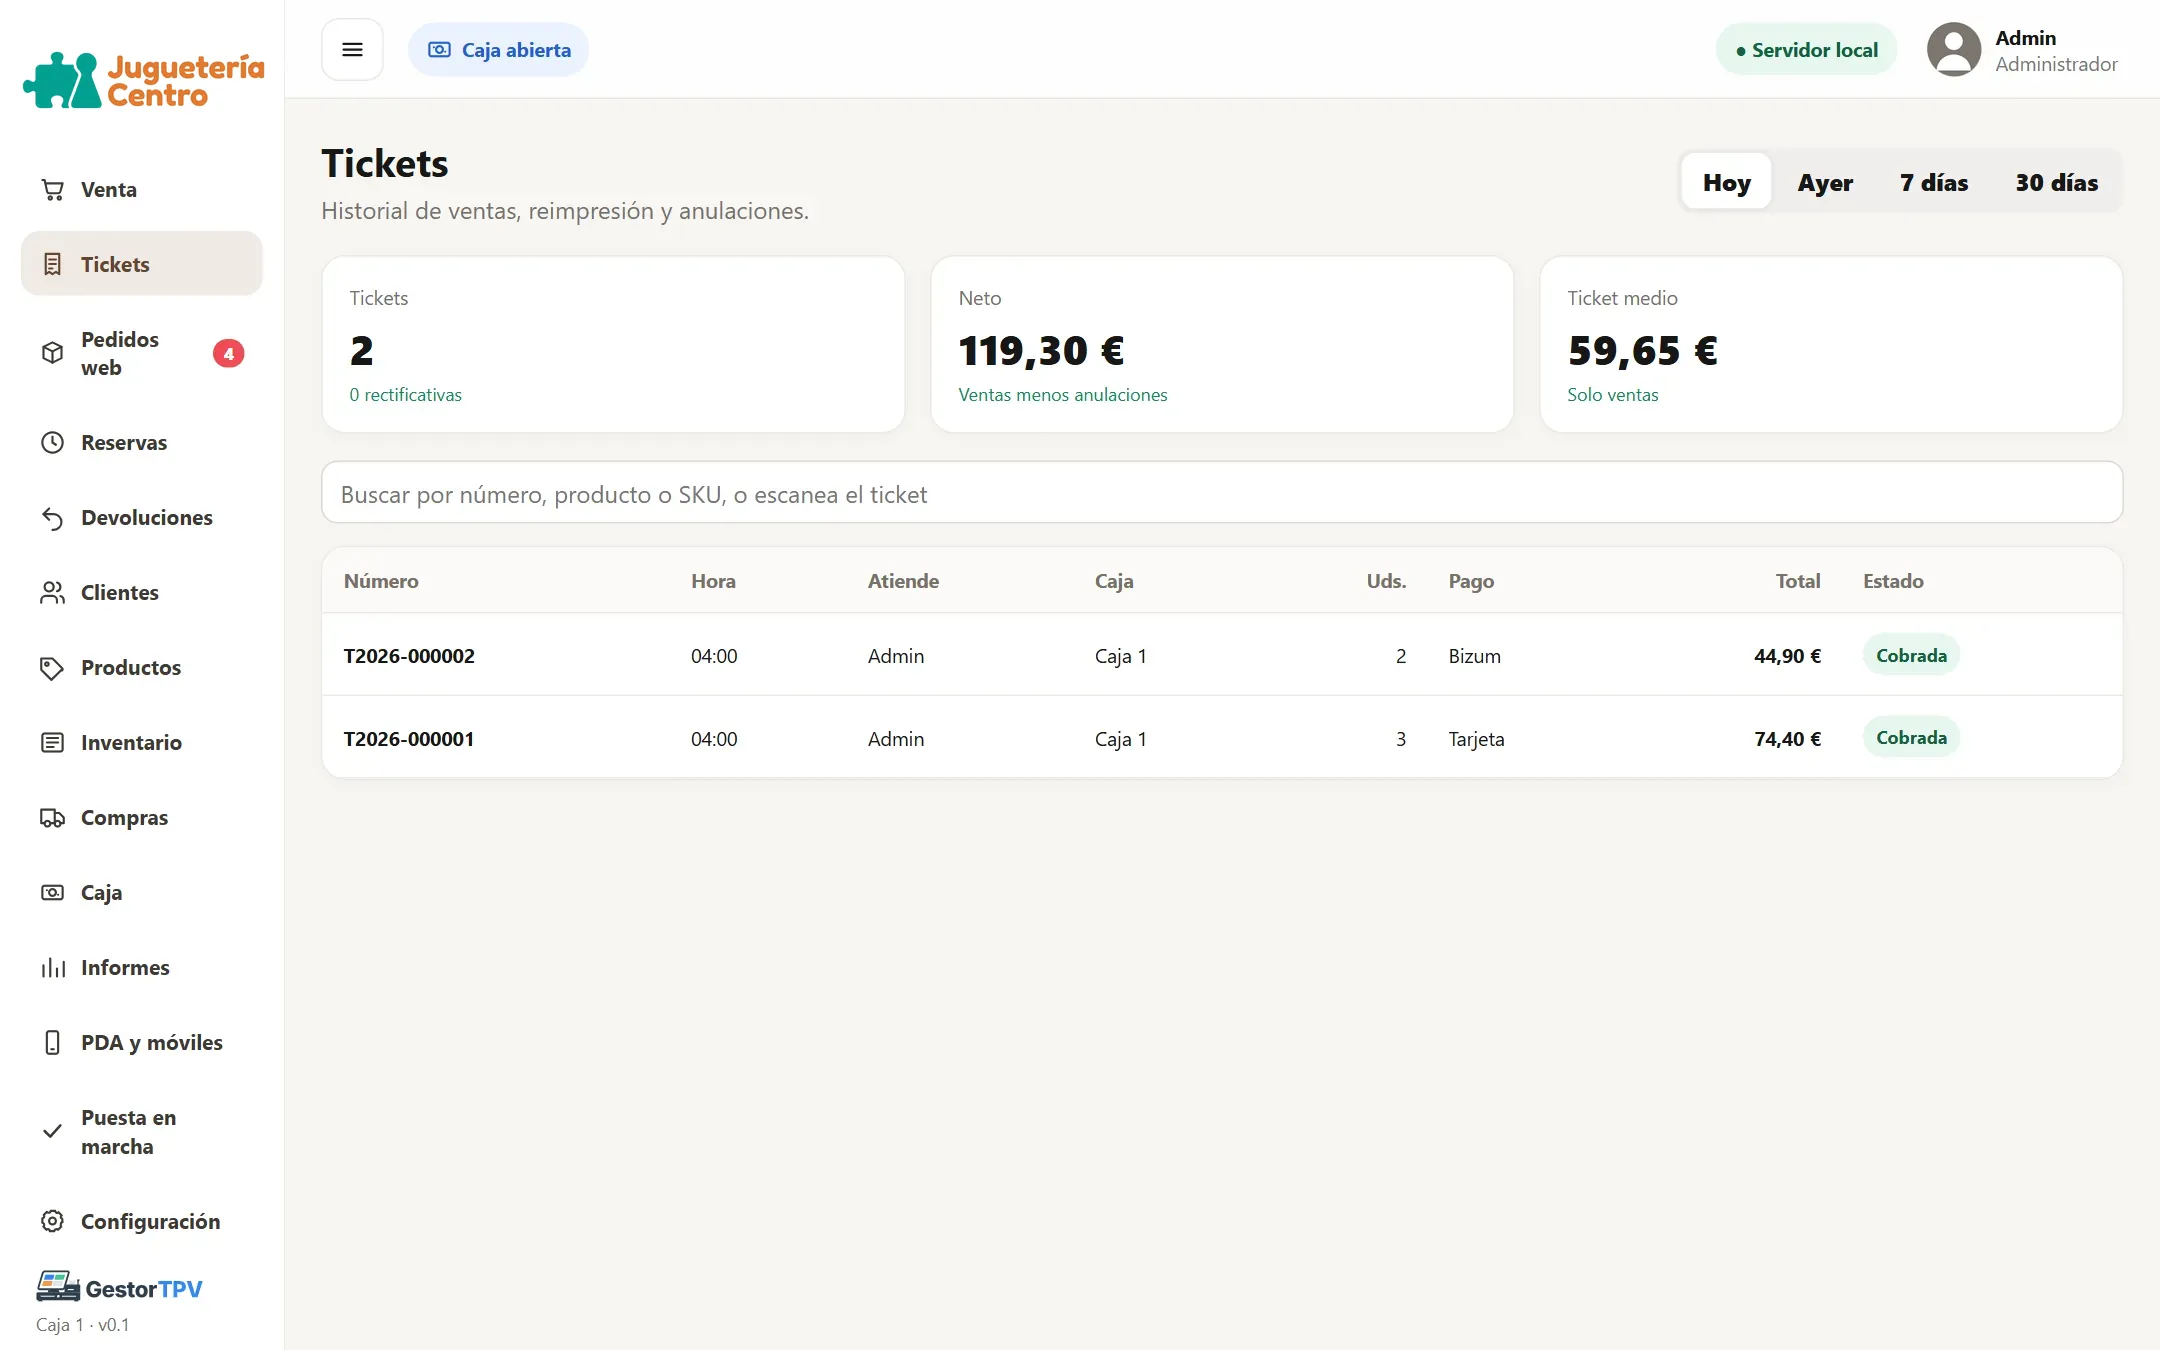2160x1350 pixels.
Task: Click the Total column header
Action: 1797,581
